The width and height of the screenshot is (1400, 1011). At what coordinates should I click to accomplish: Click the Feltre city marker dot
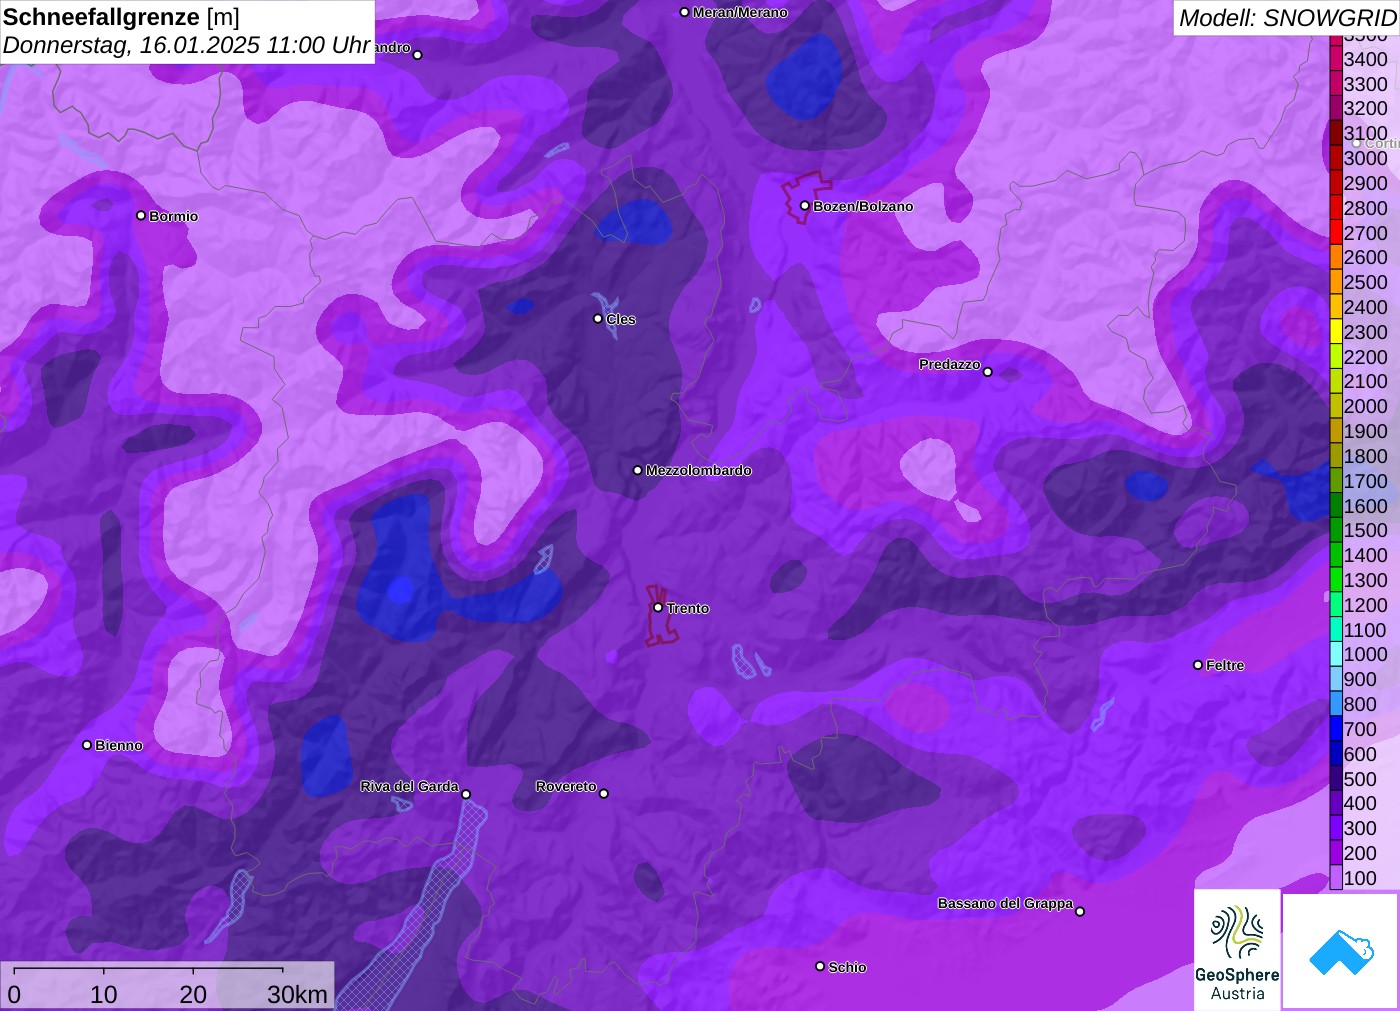(1198, 665)
